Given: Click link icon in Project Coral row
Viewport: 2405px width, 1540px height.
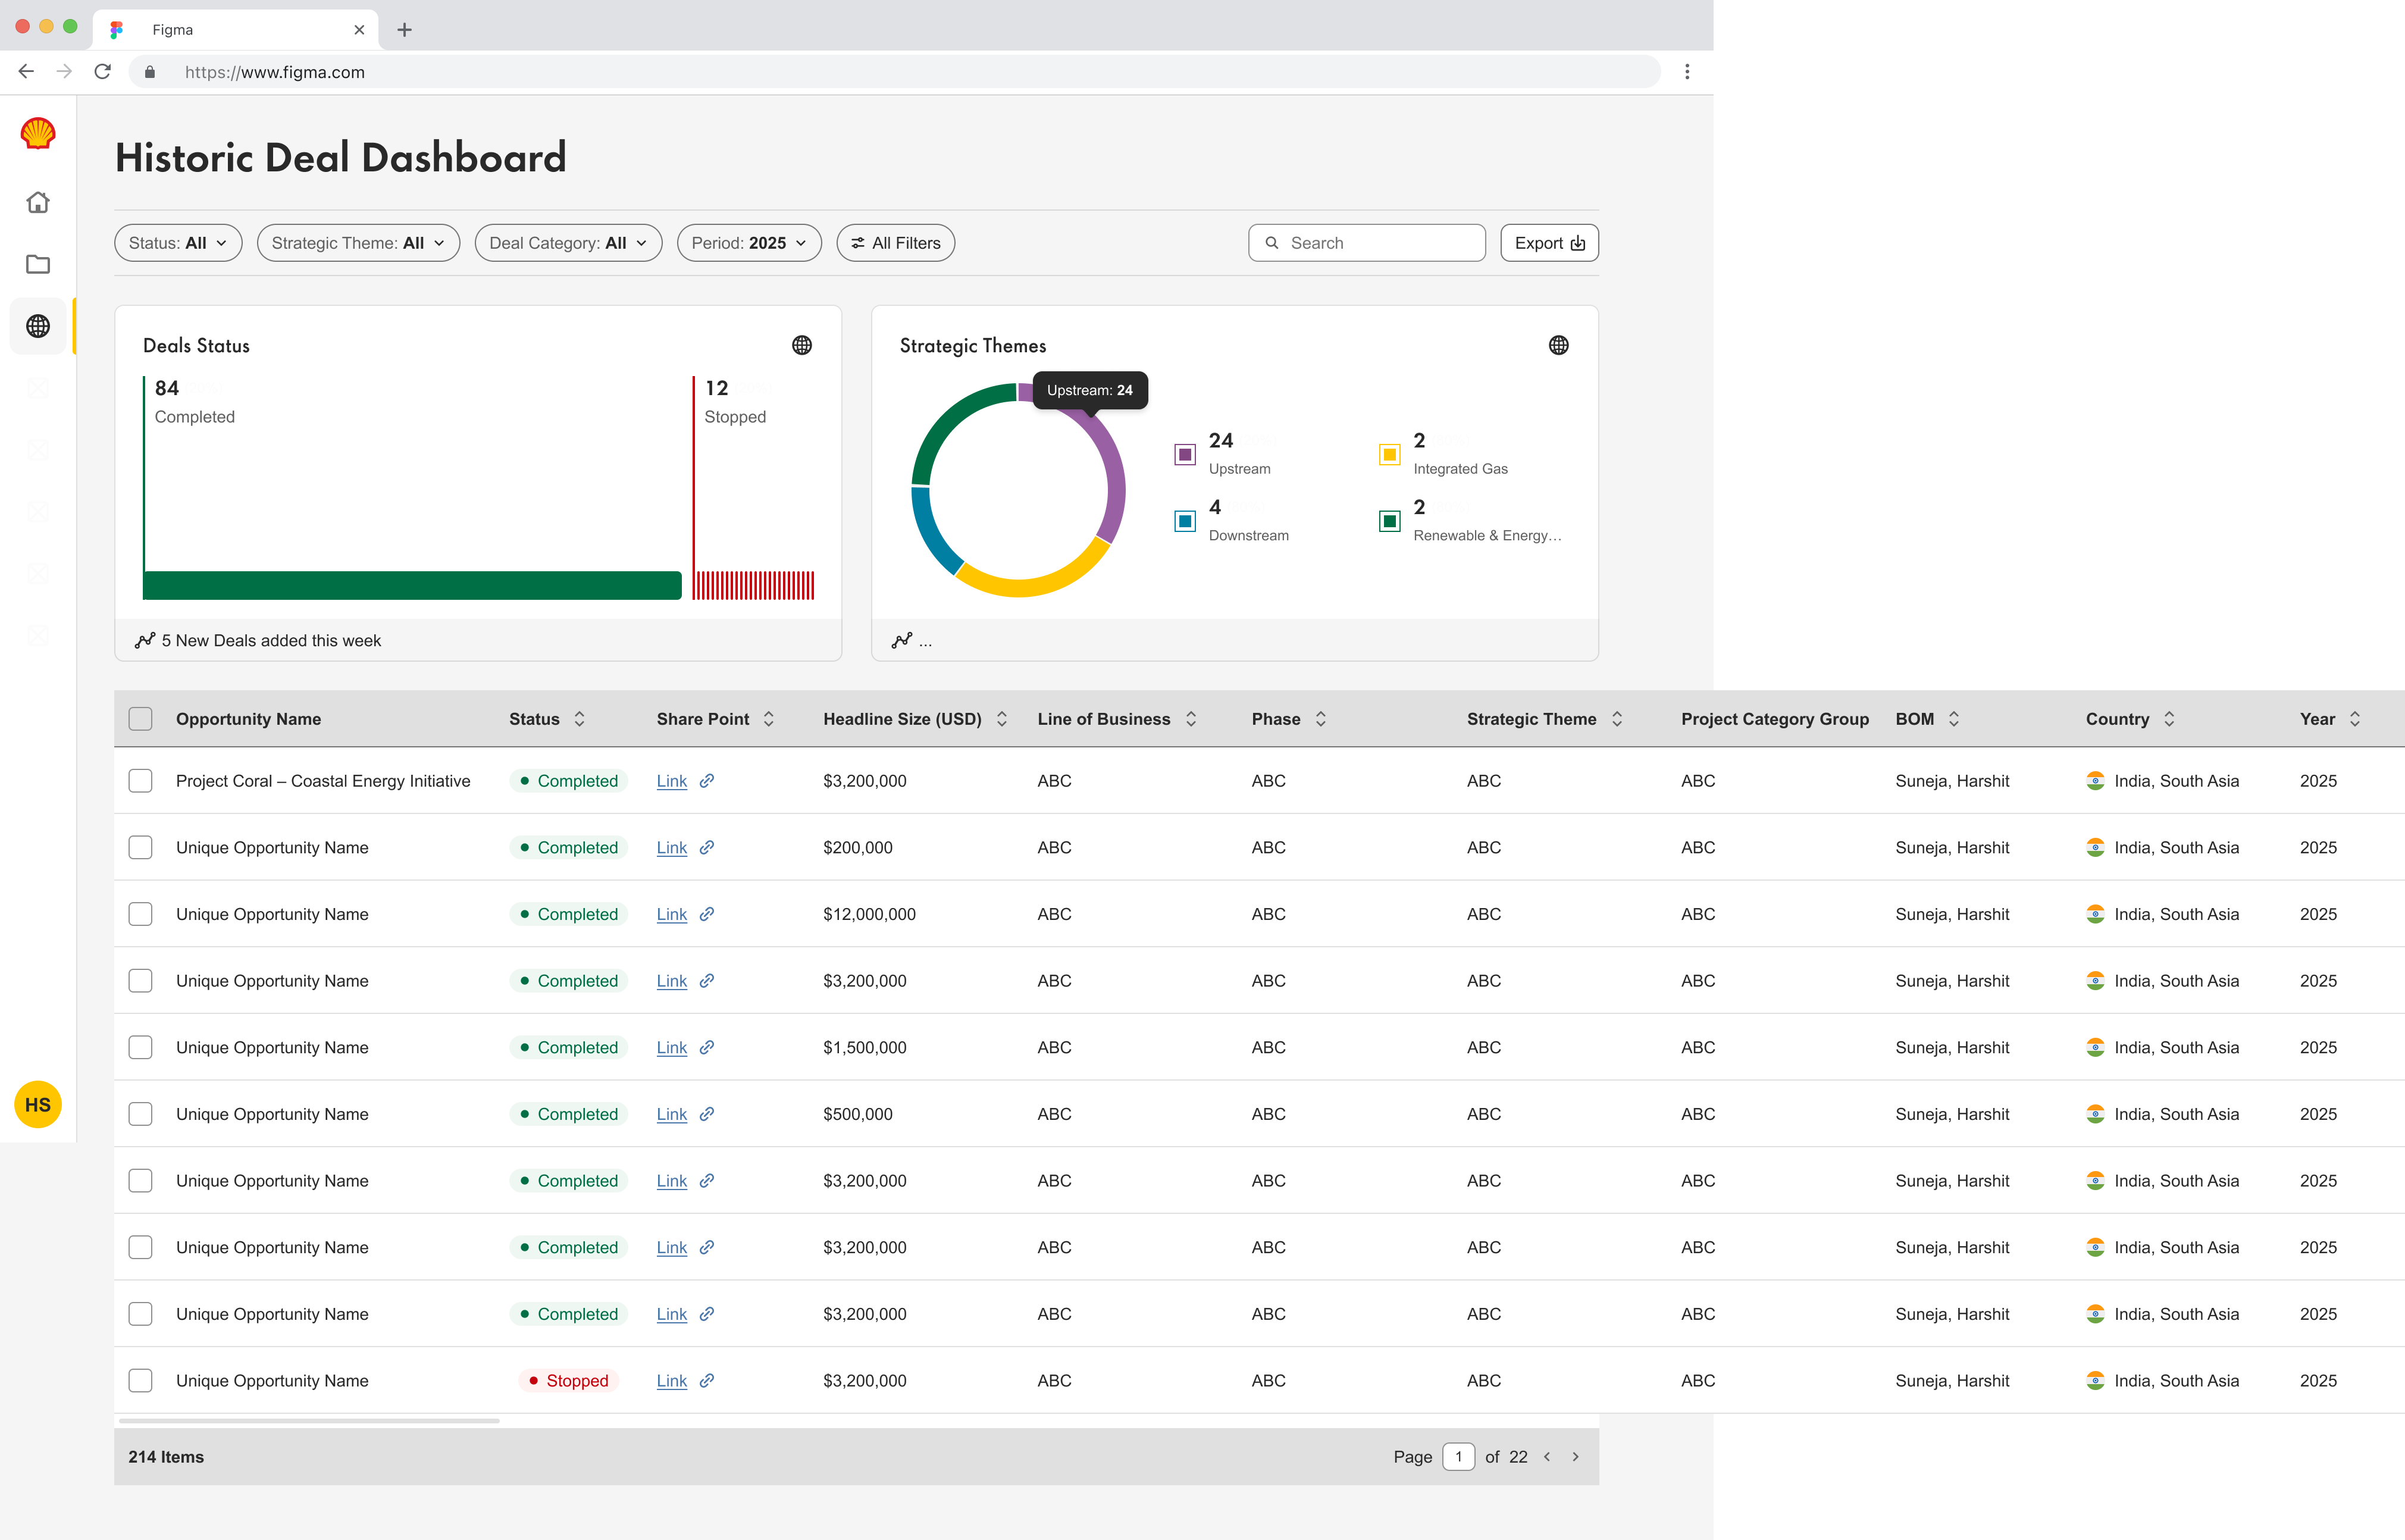Looking at the screenshot, I should click(706, 781).
